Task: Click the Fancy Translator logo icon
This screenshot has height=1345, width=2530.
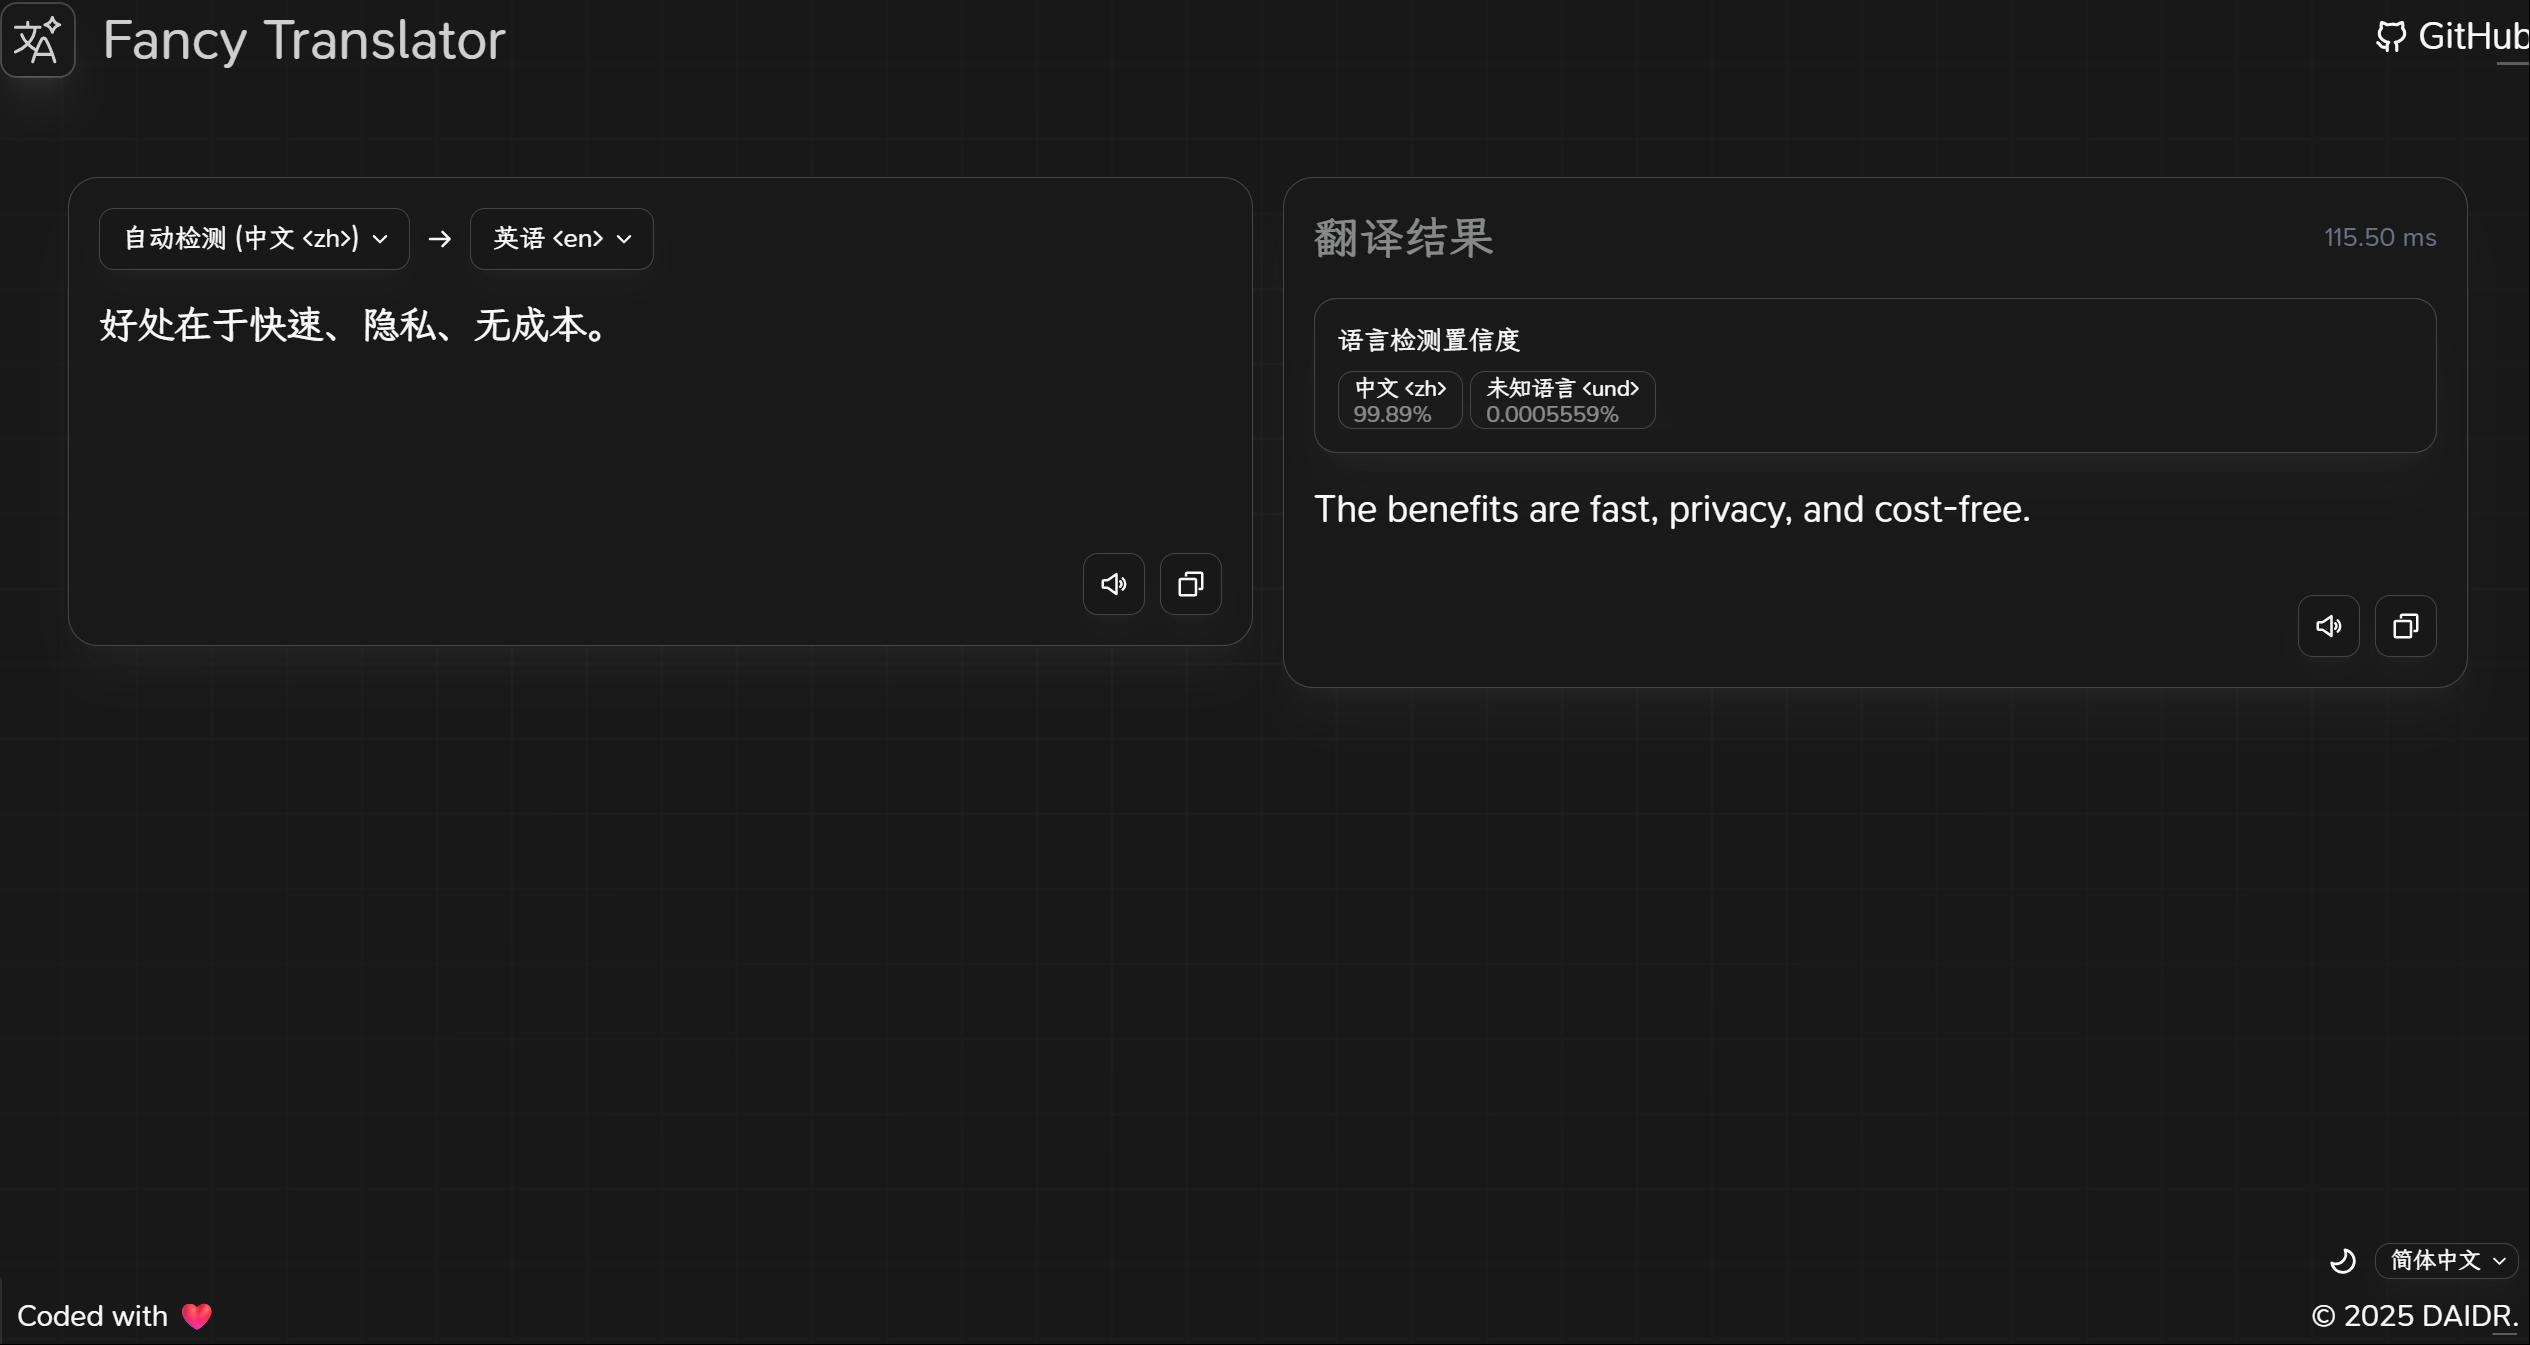Action: pyautogui.click(x=38, y=40)
